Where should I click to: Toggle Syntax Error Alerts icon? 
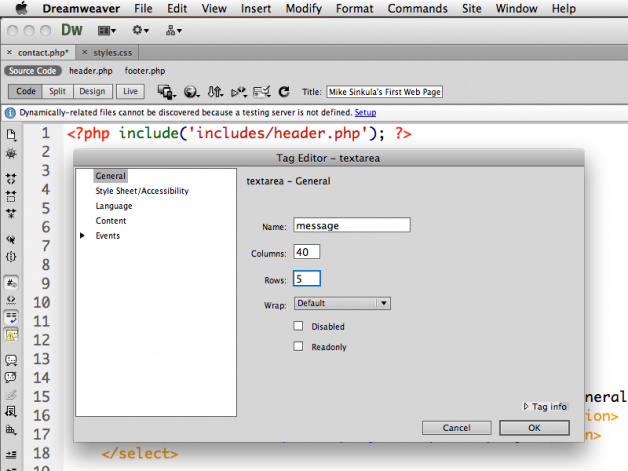(11, 335)
